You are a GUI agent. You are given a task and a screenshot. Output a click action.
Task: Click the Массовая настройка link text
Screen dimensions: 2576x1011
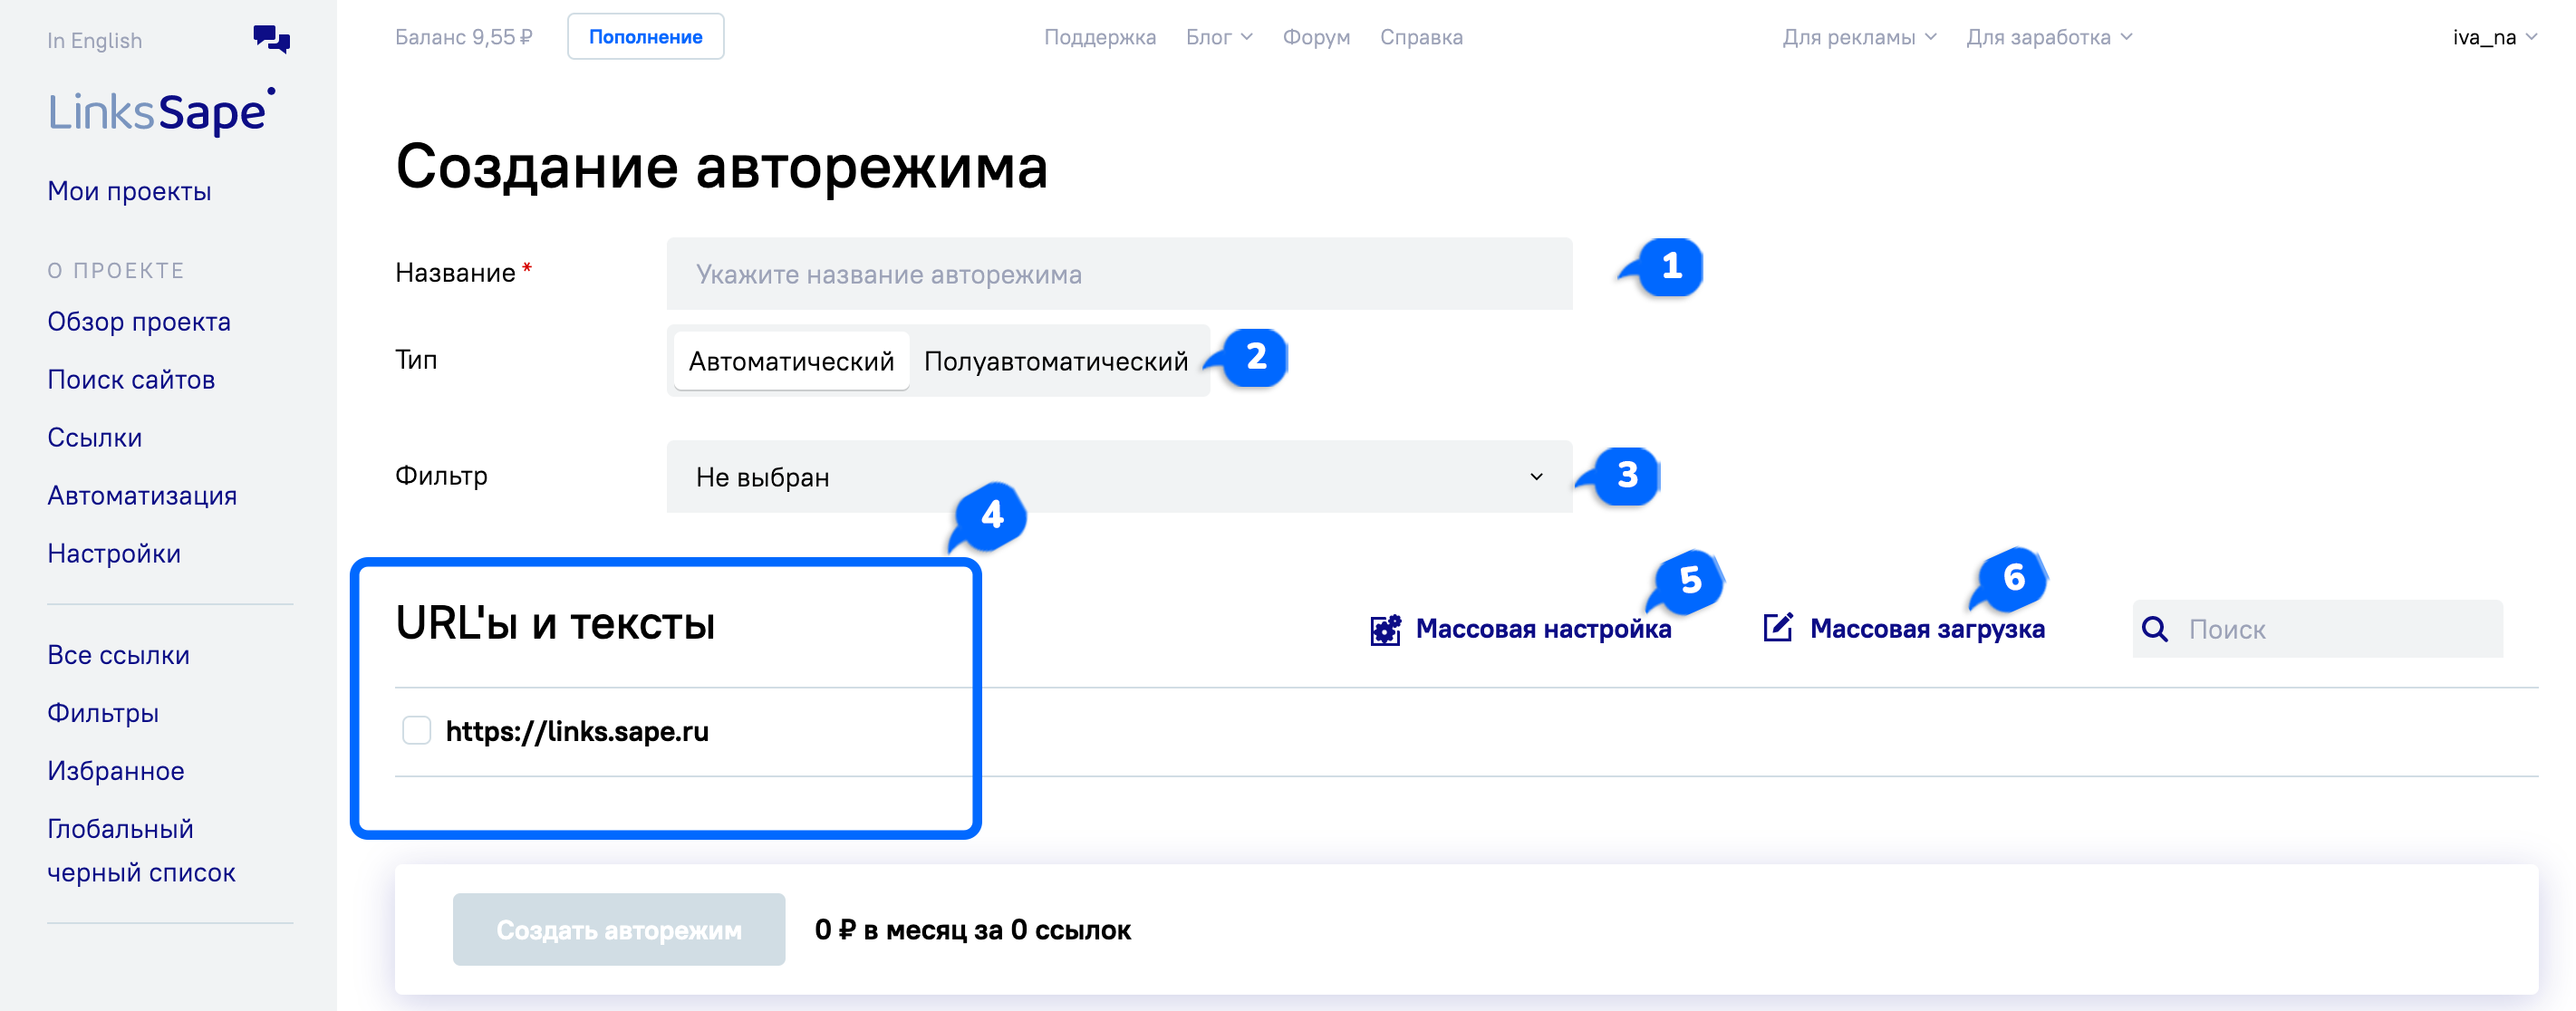point(1543,629)
